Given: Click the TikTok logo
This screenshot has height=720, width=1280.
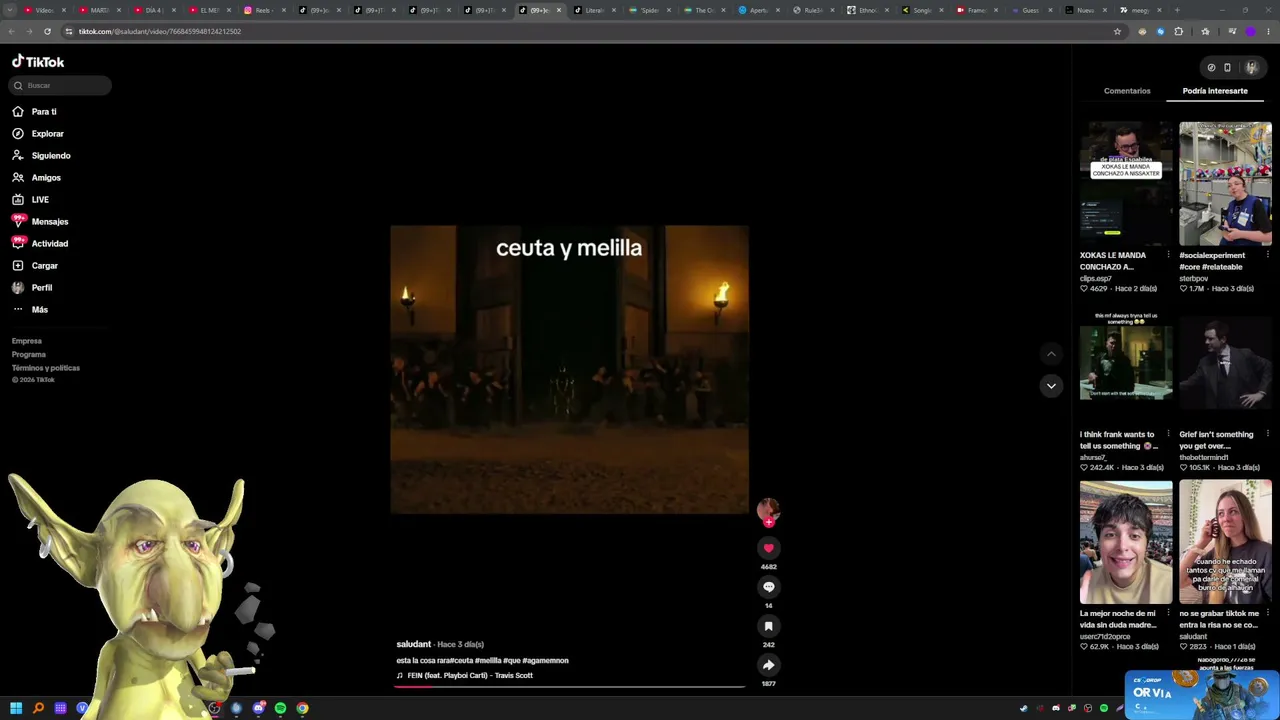Looking at the screenshot, I should pos(38,61).
